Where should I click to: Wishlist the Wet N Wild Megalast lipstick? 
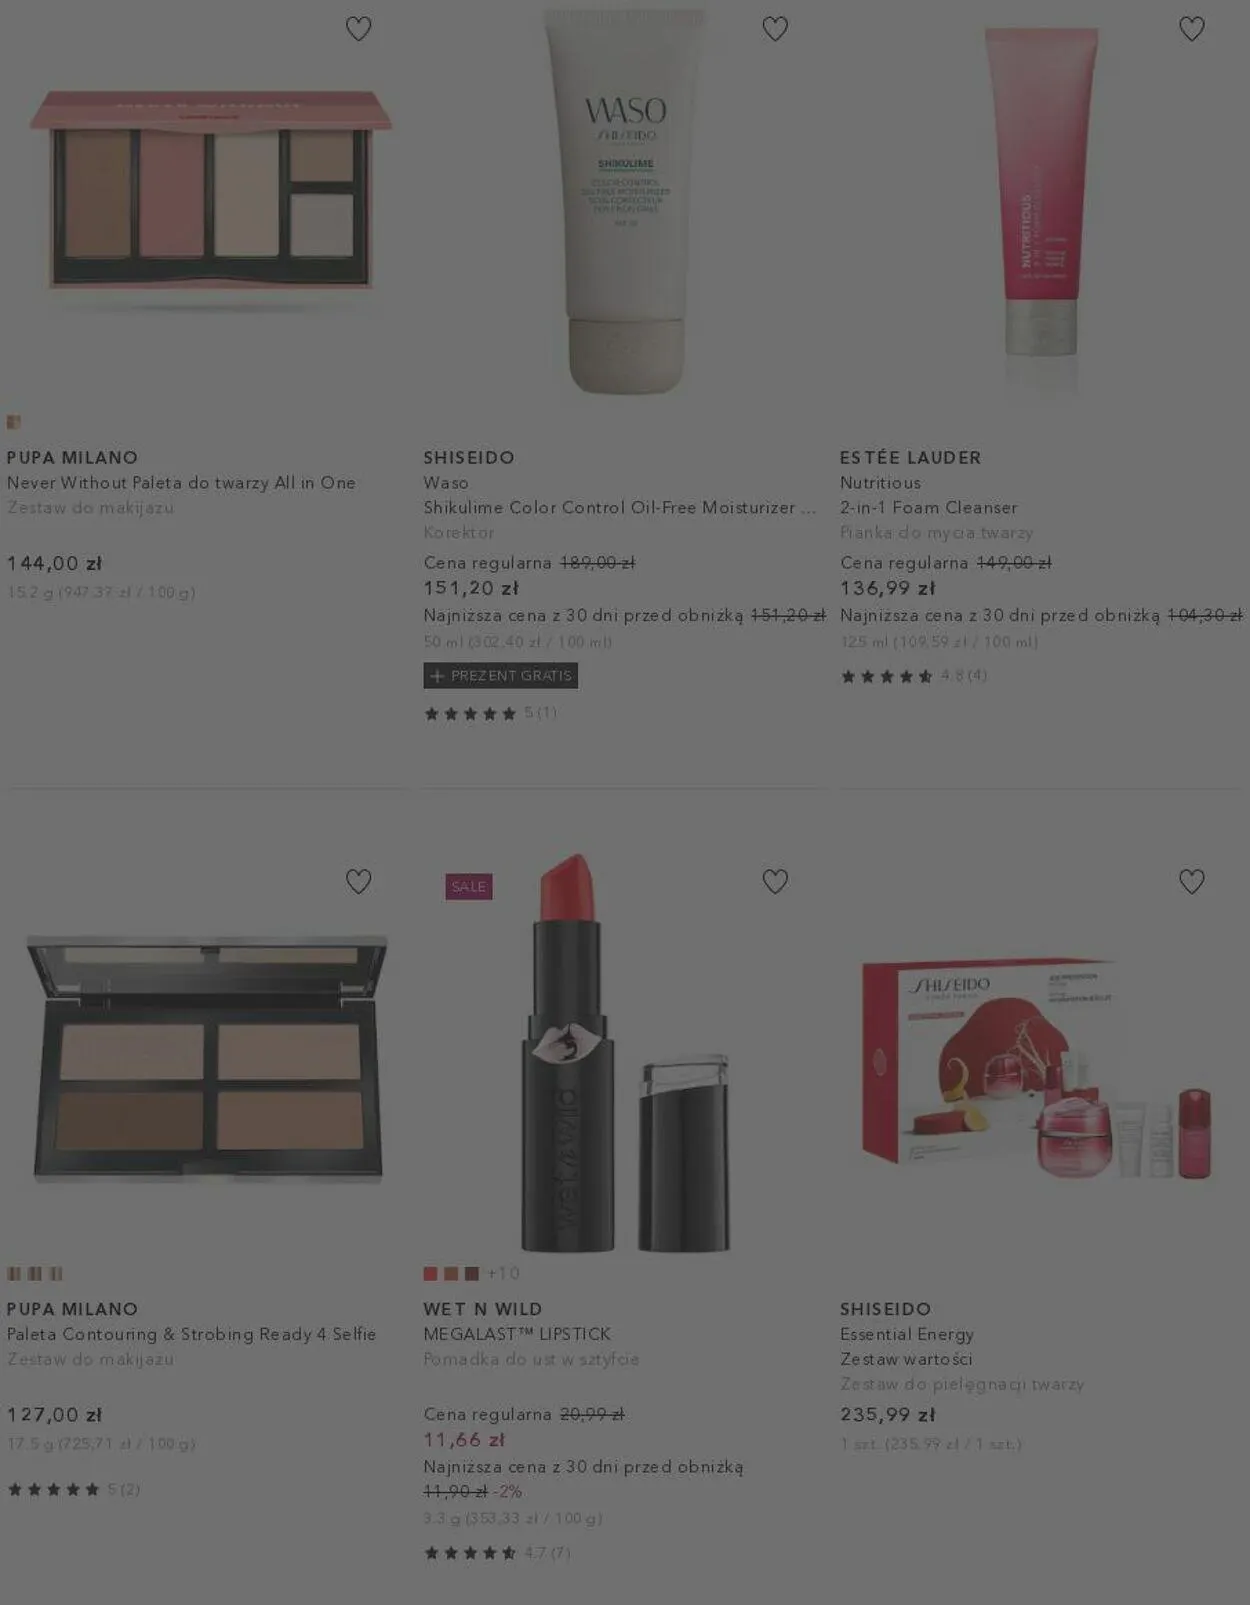click(775, 881)
